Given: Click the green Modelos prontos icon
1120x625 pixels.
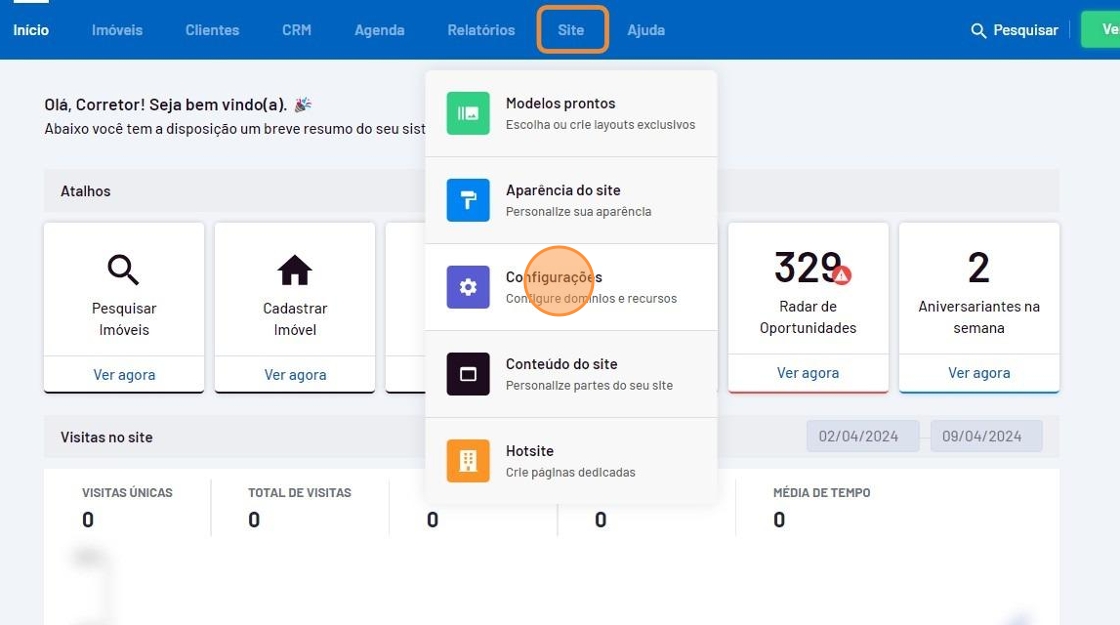Looking at the screenshot, I should (468, 113).
